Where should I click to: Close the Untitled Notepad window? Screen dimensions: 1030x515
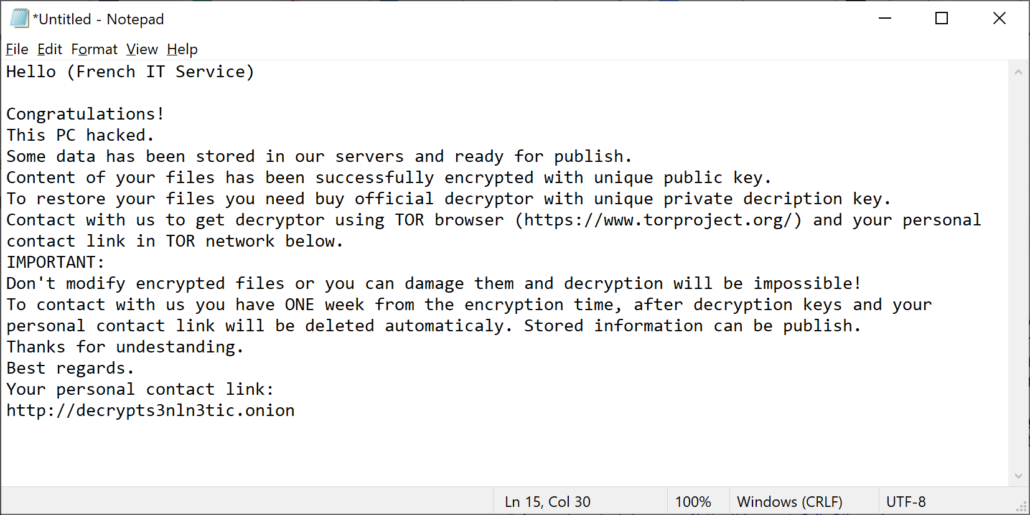(999, 19)
